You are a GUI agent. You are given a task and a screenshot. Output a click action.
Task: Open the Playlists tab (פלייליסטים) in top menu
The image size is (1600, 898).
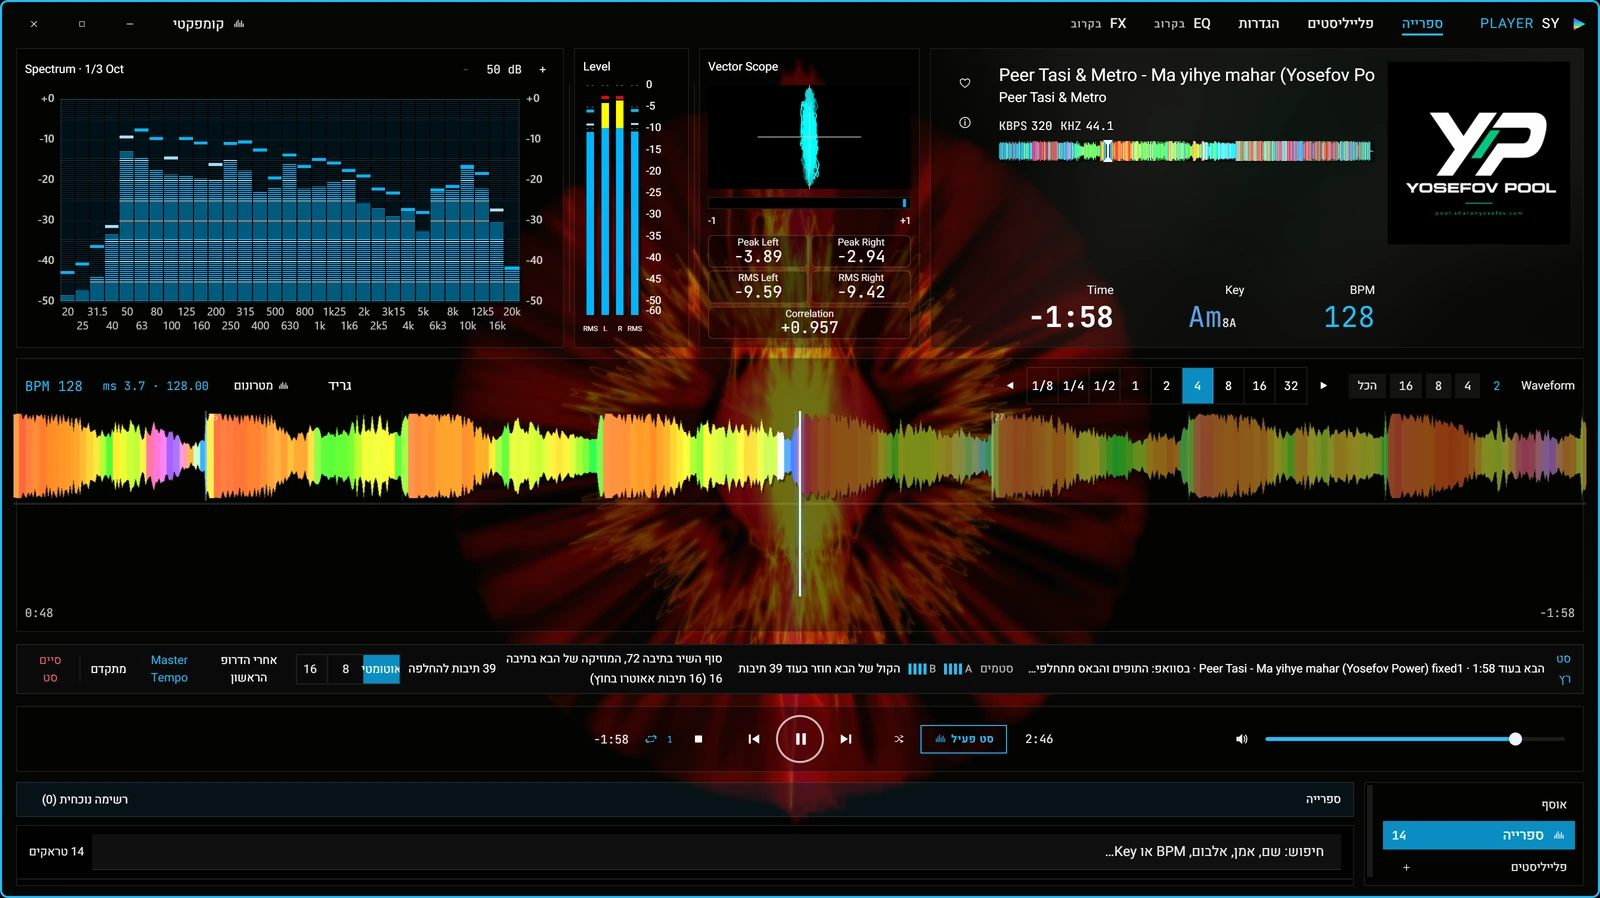point(1340,24)
